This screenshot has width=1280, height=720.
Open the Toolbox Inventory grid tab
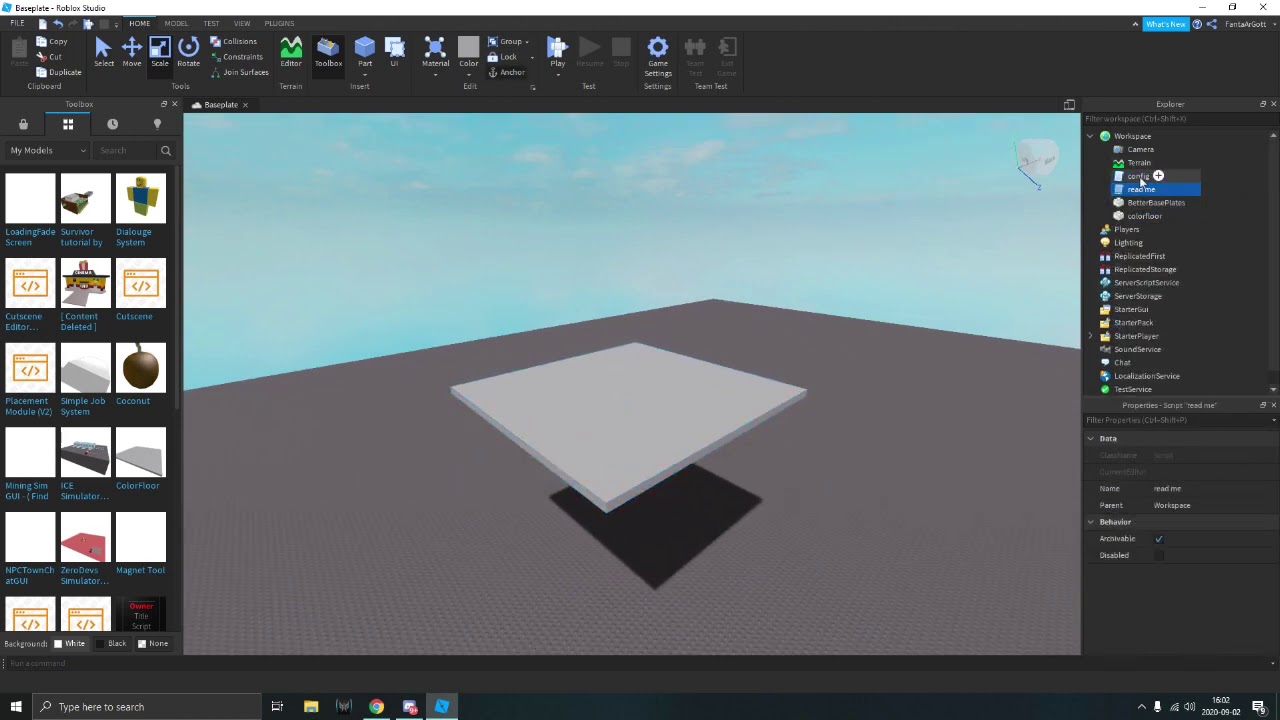68,124
